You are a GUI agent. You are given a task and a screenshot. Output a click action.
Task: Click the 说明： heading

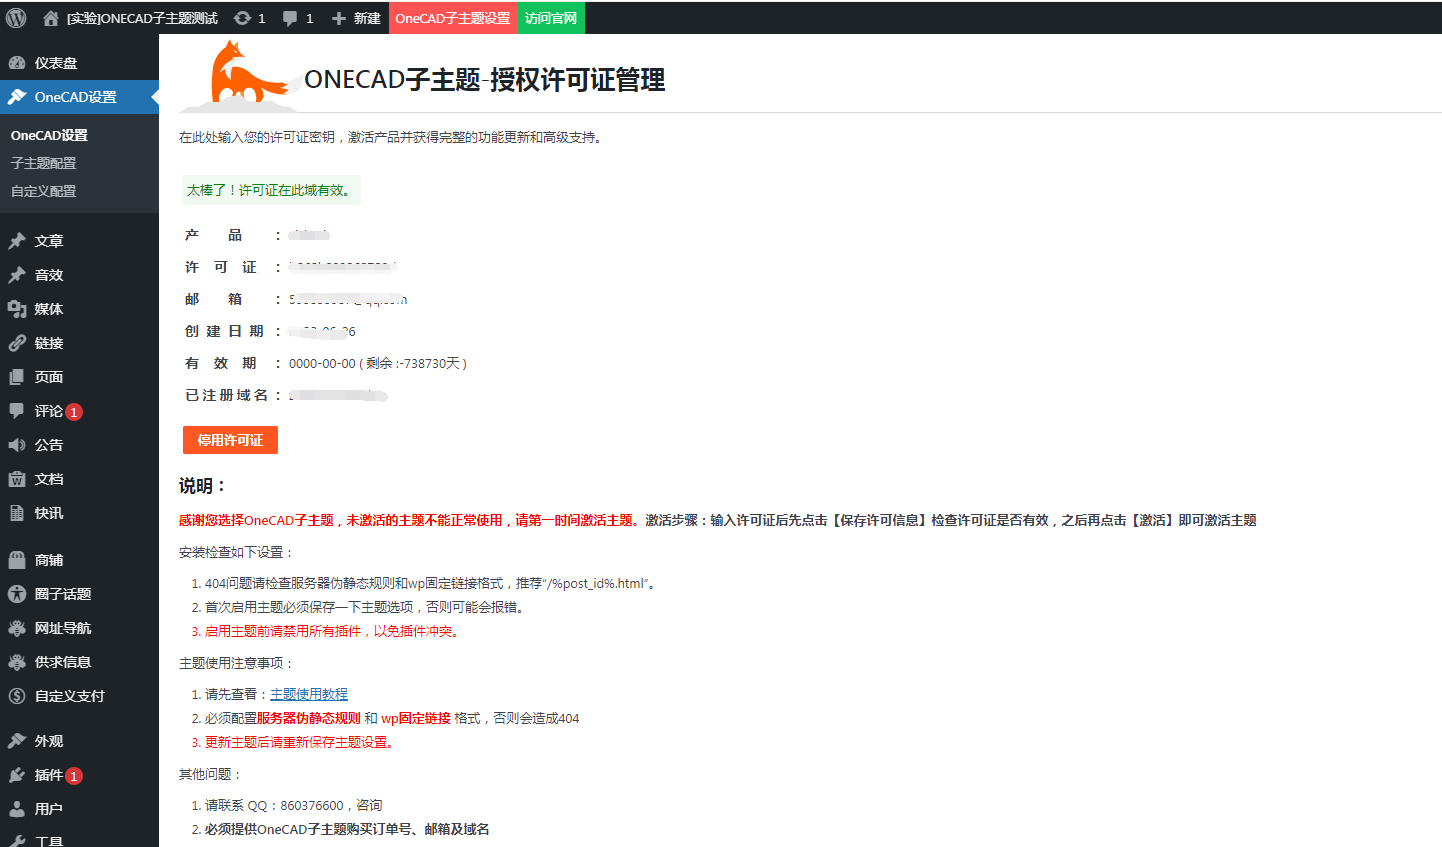(204, 486)
